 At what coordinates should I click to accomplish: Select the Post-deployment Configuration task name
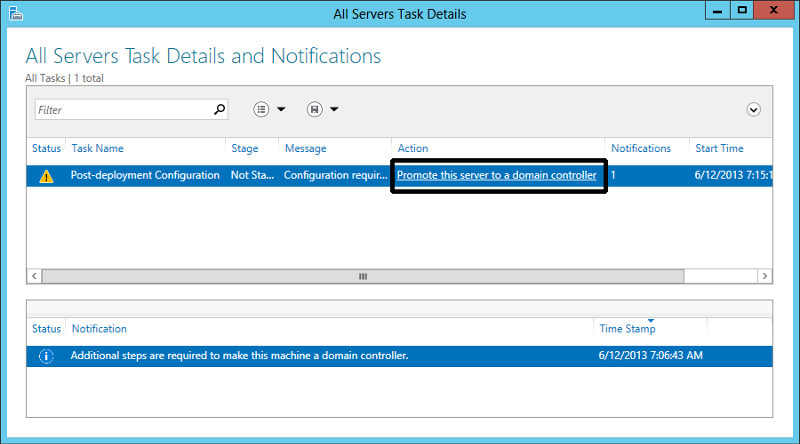[145, 175]
